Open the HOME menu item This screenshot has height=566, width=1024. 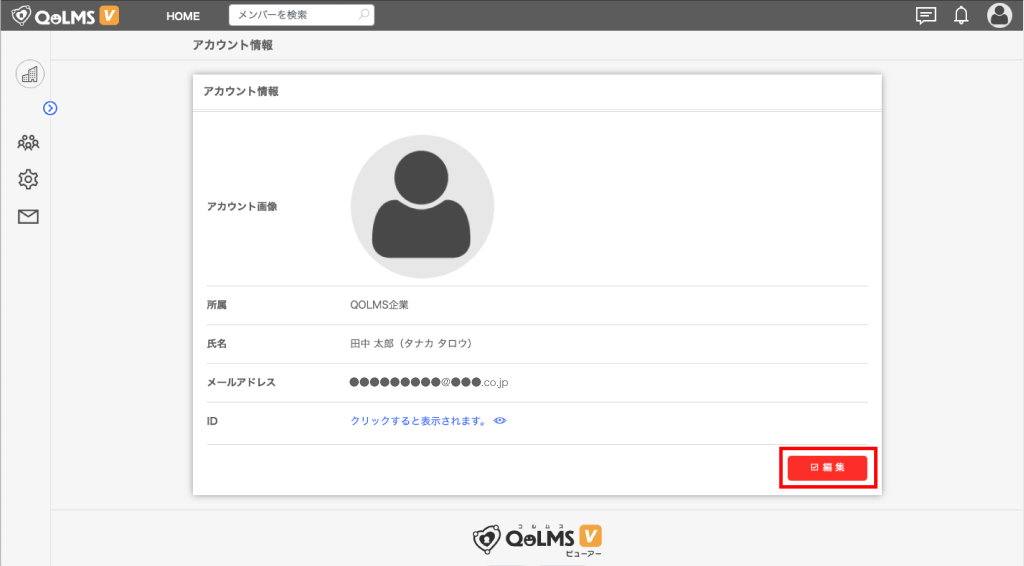(x=183, y=16)
